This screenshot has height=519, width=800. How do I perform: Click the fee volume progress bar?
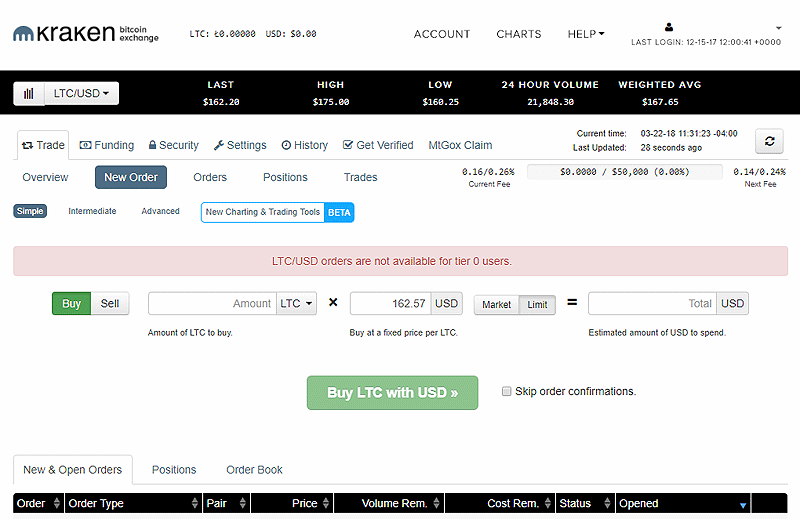[625, 172]
